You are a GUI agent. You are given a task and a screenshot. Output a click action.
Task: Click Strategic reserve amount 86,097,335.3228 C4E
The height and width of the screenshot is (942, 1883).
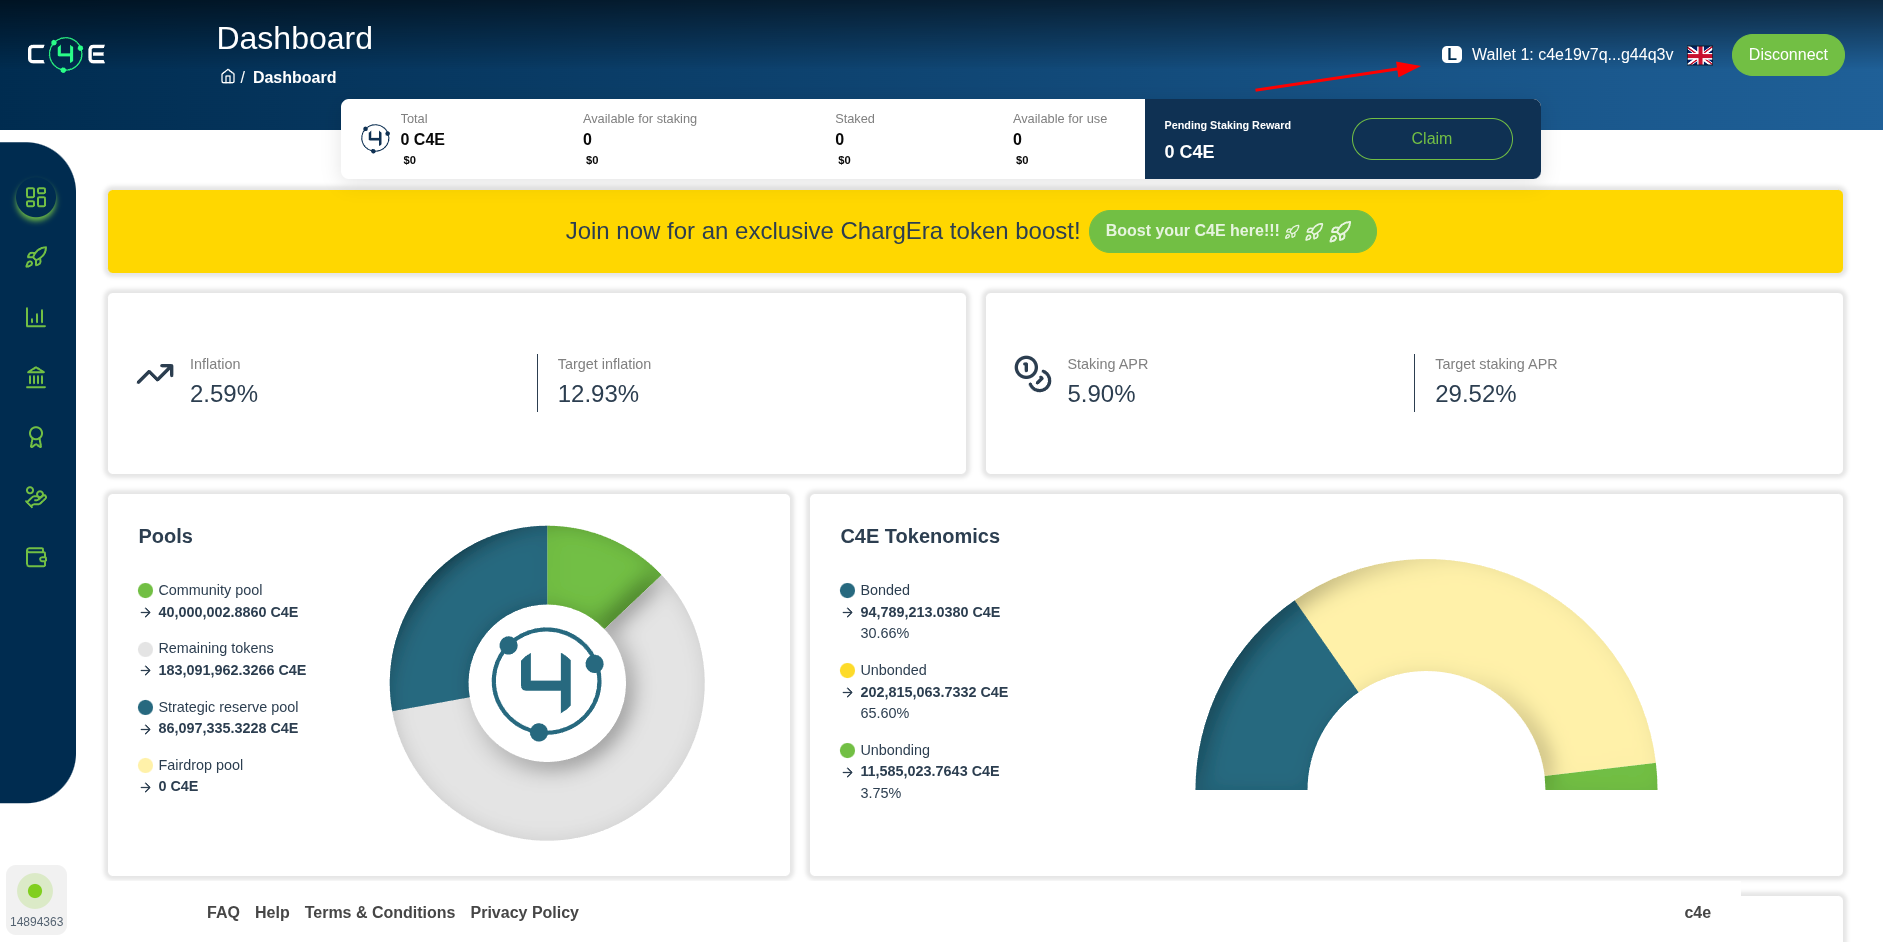pyautogui.click(x=228, y=728)
